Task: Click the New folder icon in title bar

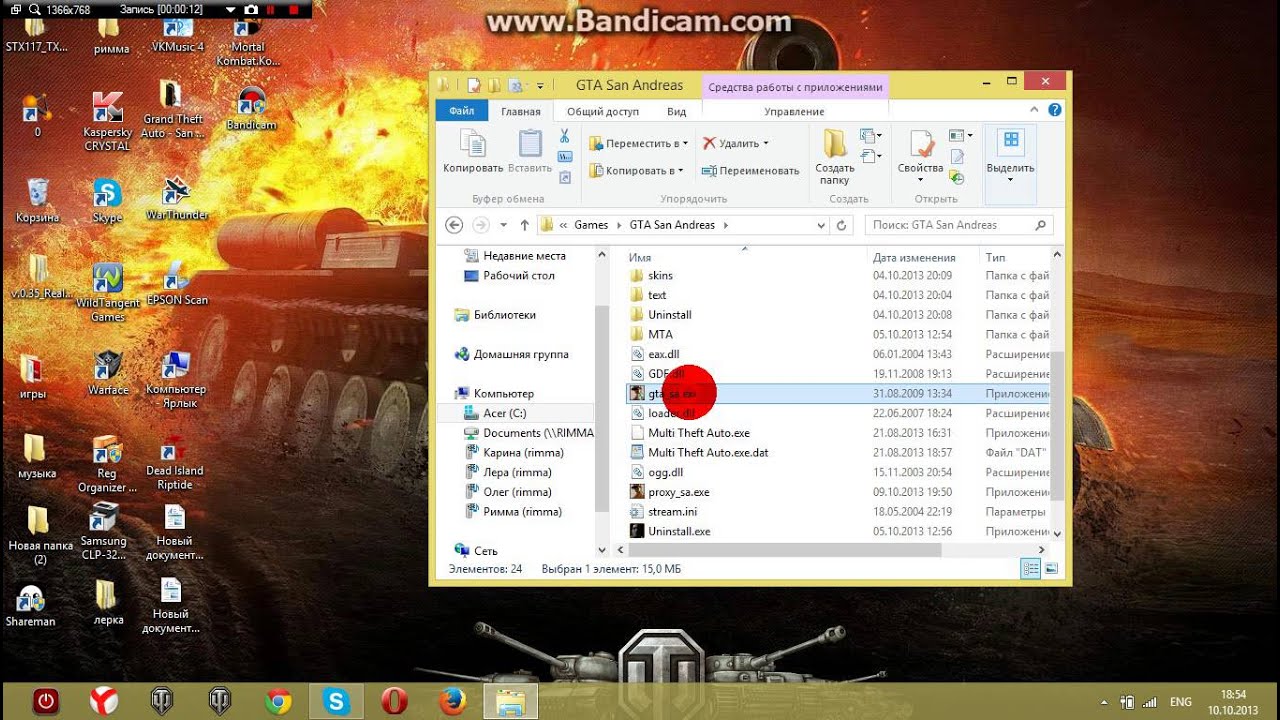Action: [494, 86]
